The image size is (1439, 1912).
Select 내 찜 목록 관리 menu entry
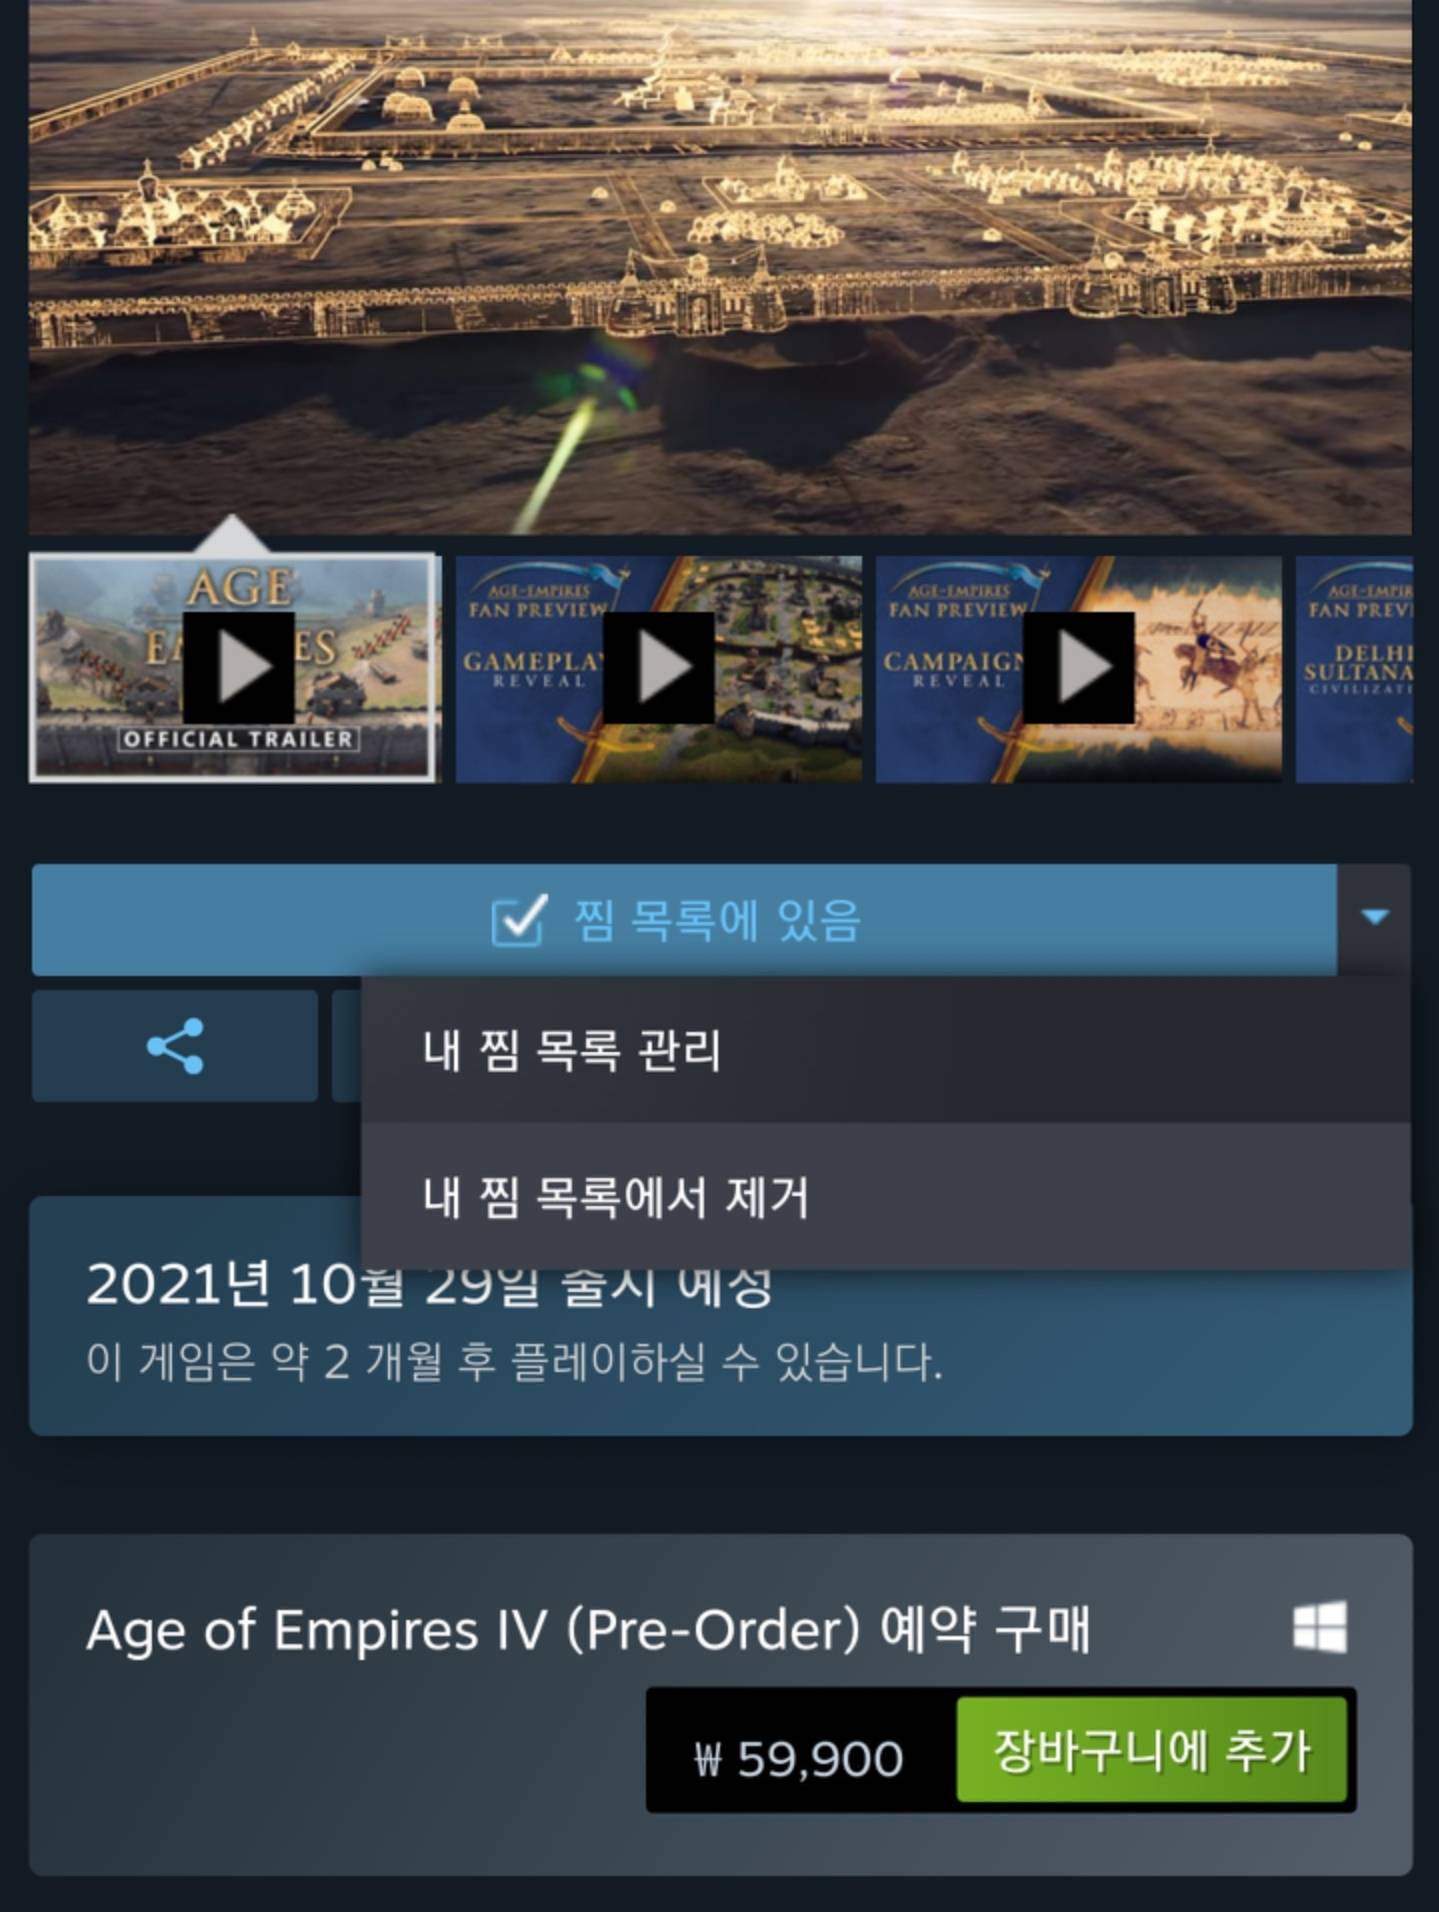(x=886, y=1050)
